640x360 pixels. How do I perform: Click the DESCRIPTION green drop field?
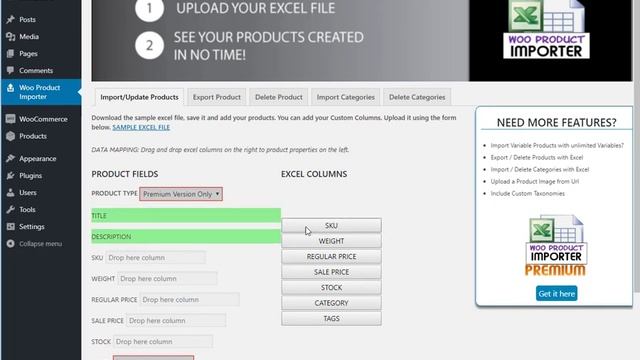[186, 237]
